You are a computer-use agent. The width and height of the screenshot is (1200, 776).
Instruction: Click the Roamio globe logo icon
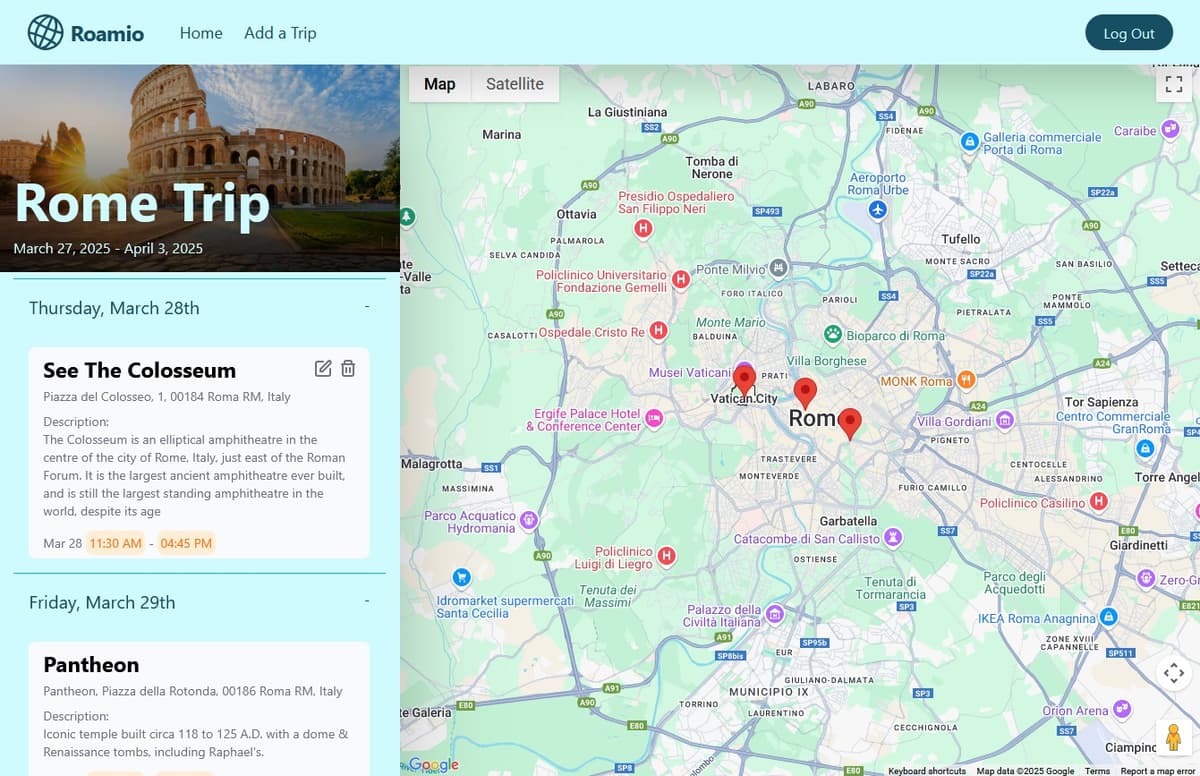click(45, 33)
